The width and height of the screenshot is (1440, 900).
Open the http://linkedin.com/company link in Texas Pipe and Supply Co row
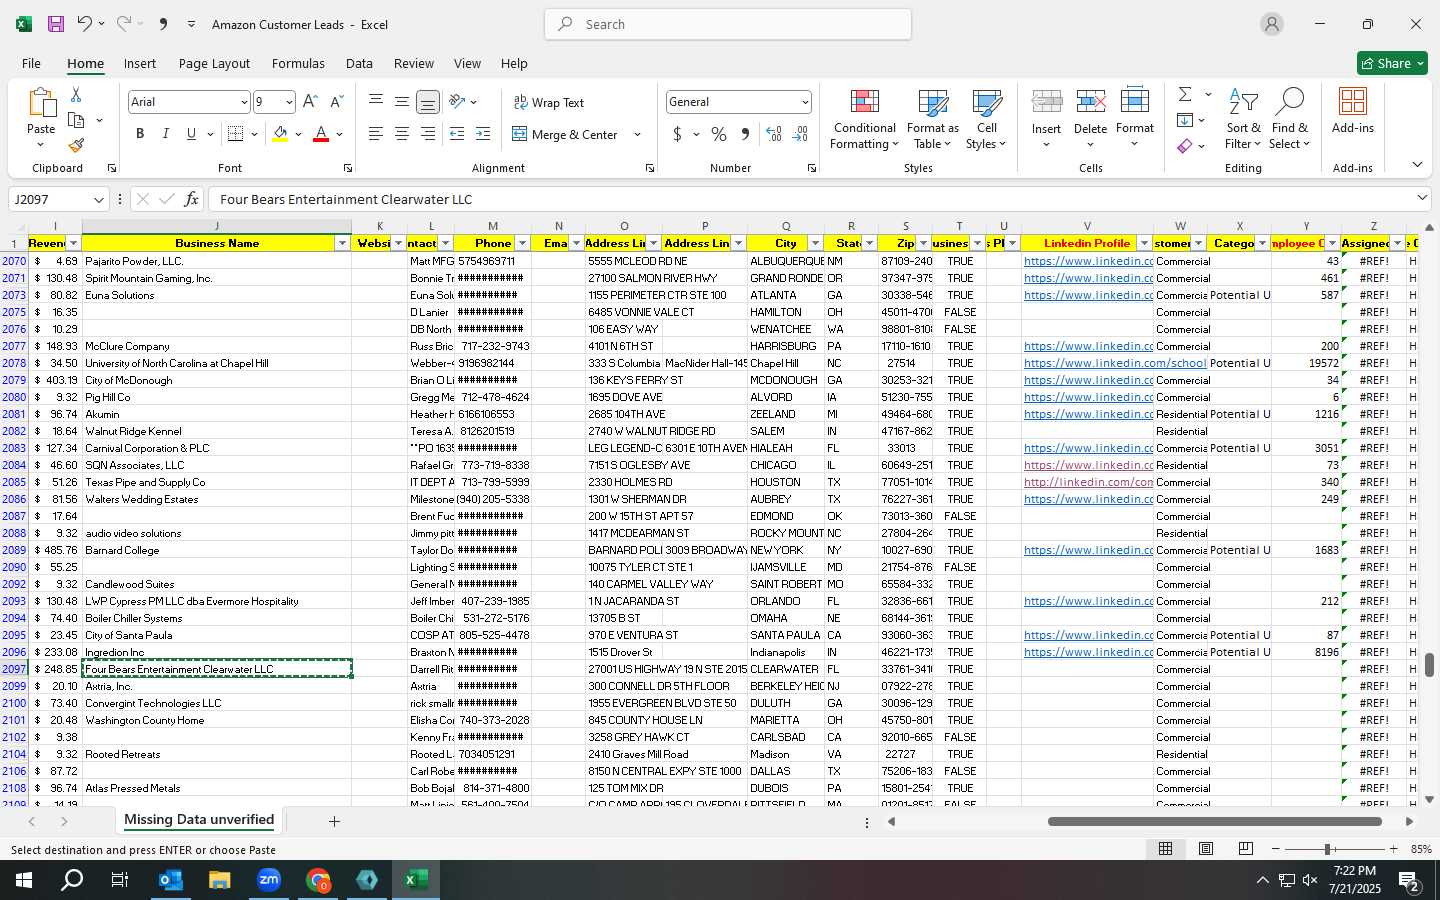click(x=1088, y=483)
